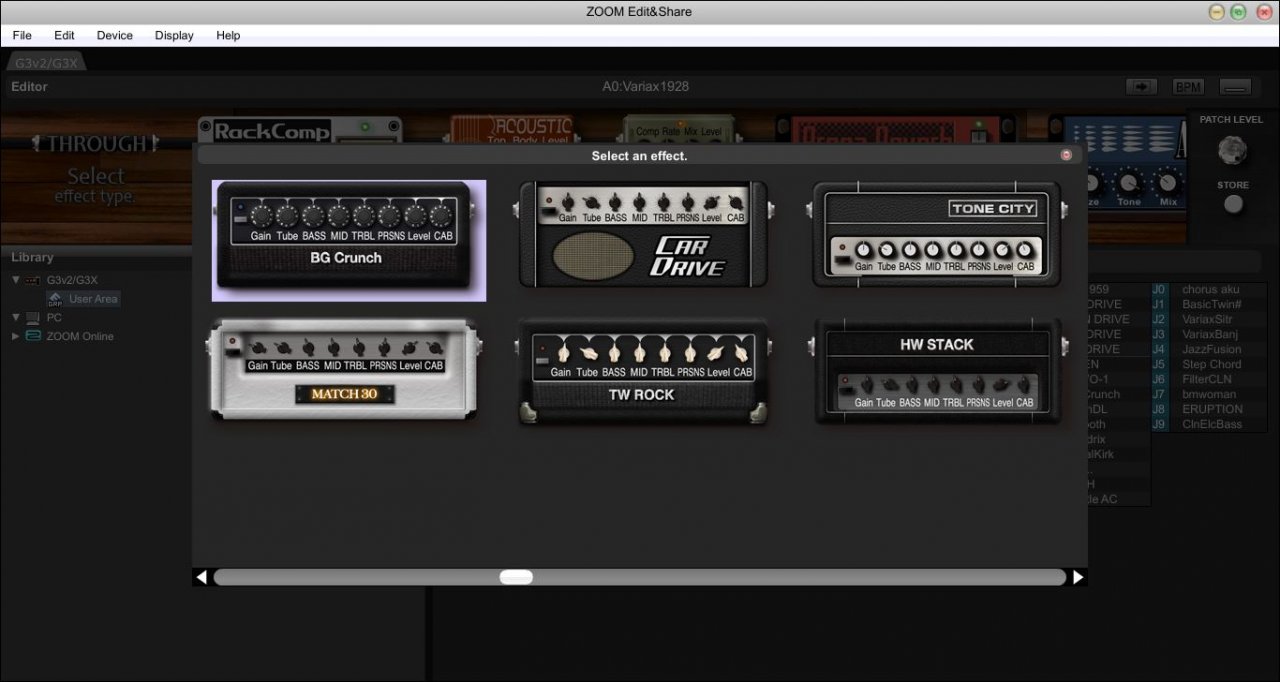Click the PATCH LEVEL knob
This screenshot has height=682, width=1280.
[1232, 150]
